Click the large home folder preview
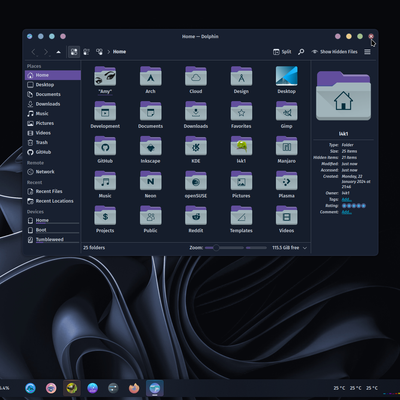 coord(343,96)
